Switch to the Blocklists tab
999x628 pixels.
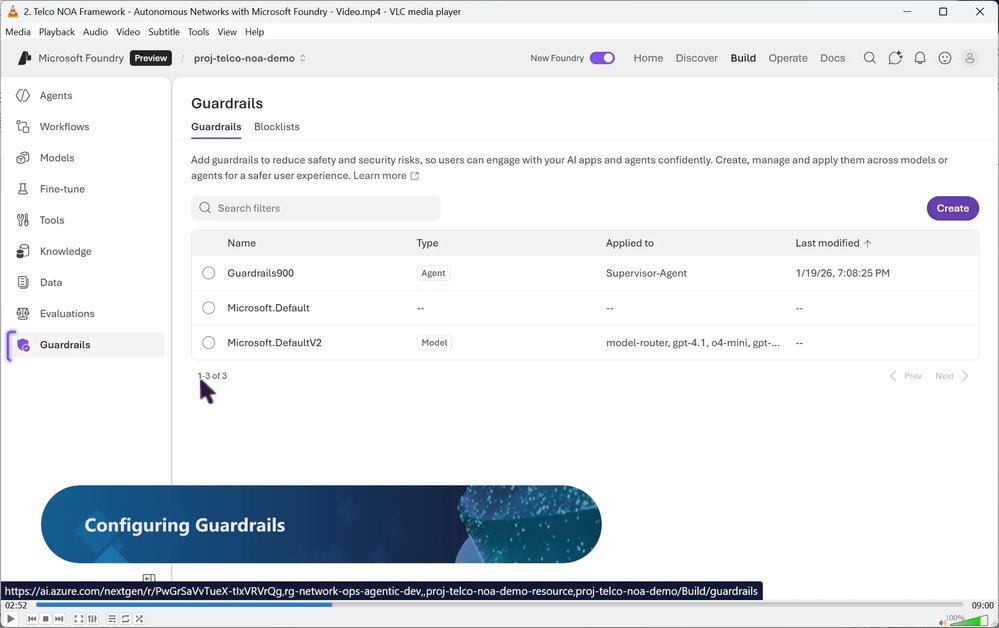pyautogui.click(x=276, y=127)
